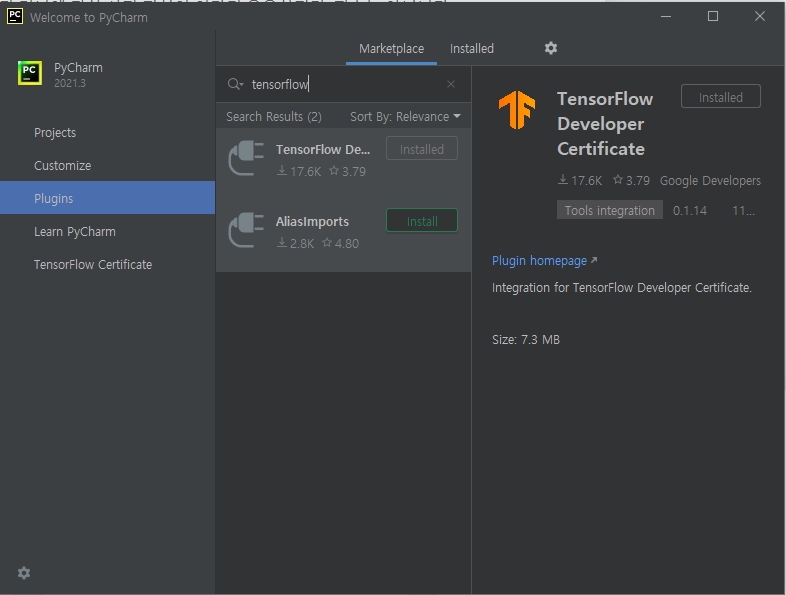
Task: Click the Tools integration tag
Action: (610, 210)
